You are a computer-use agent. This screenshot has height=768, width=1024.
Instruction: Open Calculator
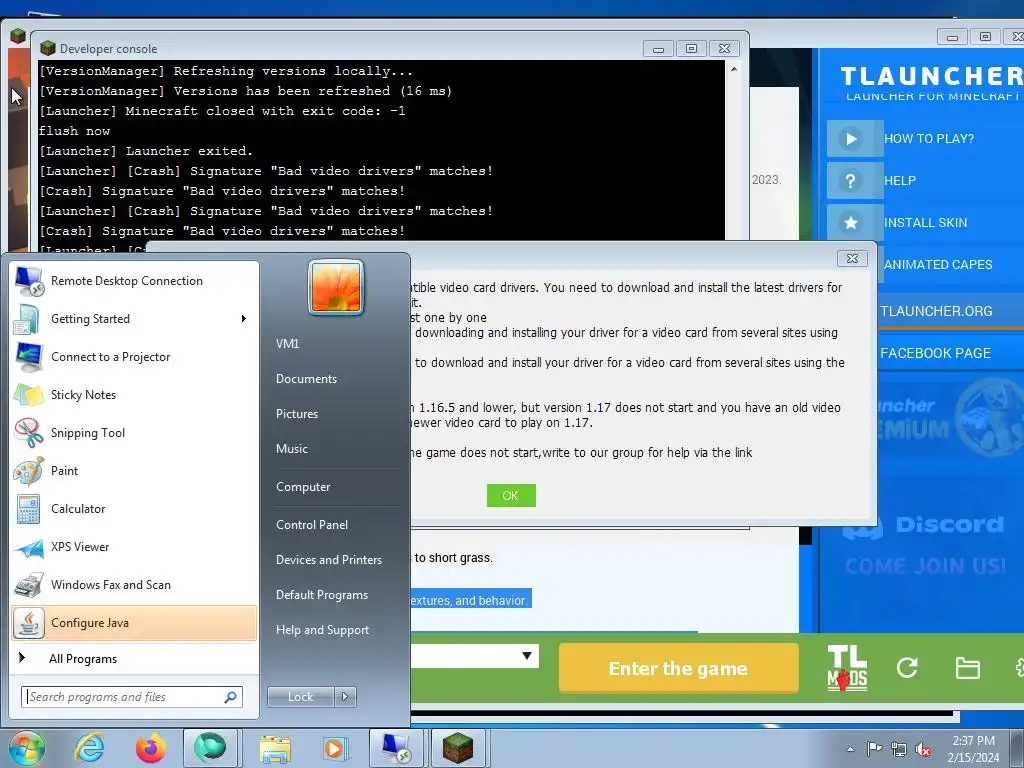tap(134, 508)
